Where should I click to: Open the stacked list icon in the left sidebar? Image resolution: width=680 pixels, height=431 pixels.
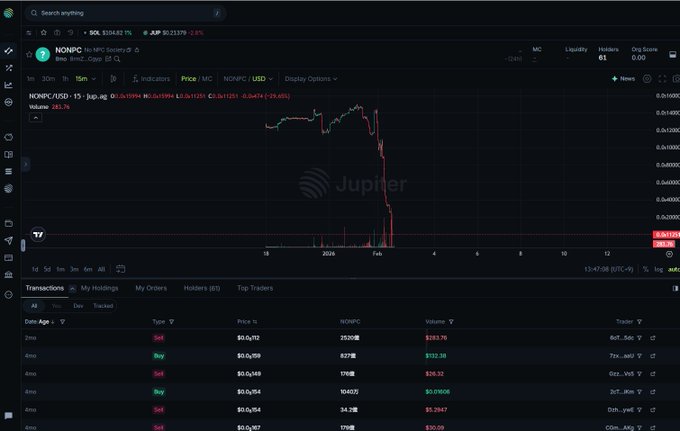(x=9, y=171)
